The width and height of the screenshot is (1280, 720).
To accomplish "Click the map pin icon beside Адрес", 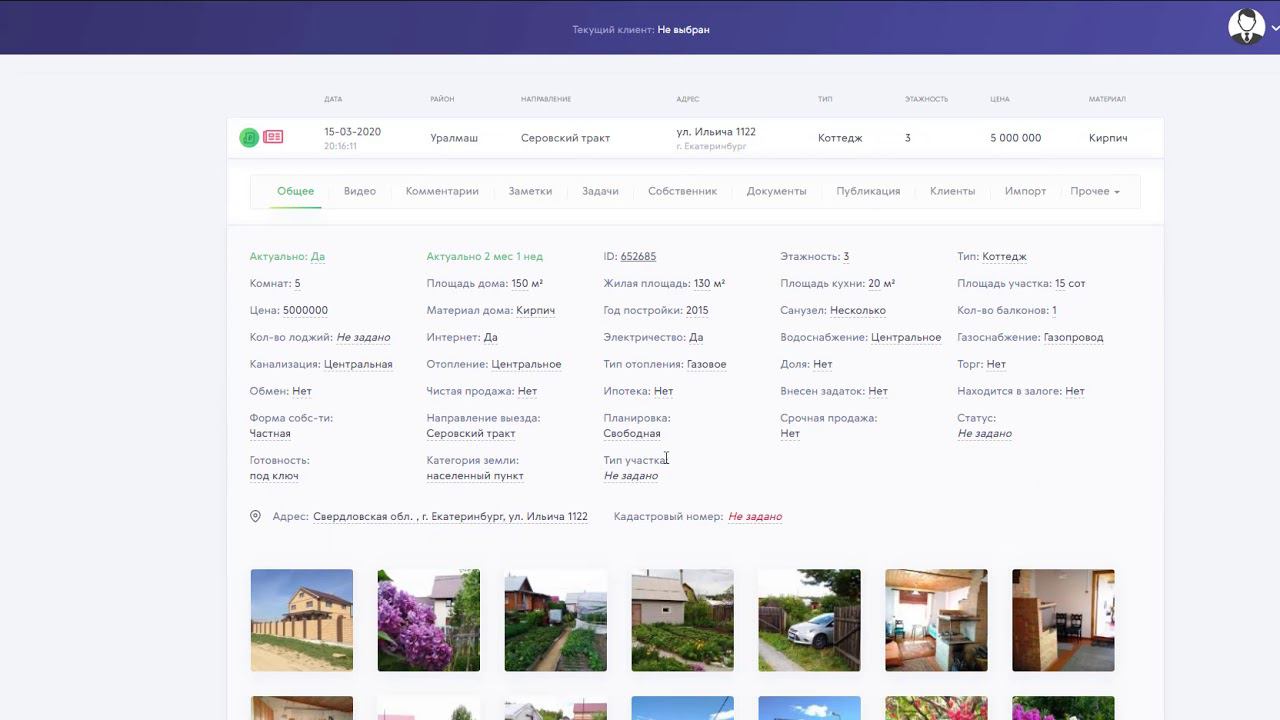I will click(255, 517).
